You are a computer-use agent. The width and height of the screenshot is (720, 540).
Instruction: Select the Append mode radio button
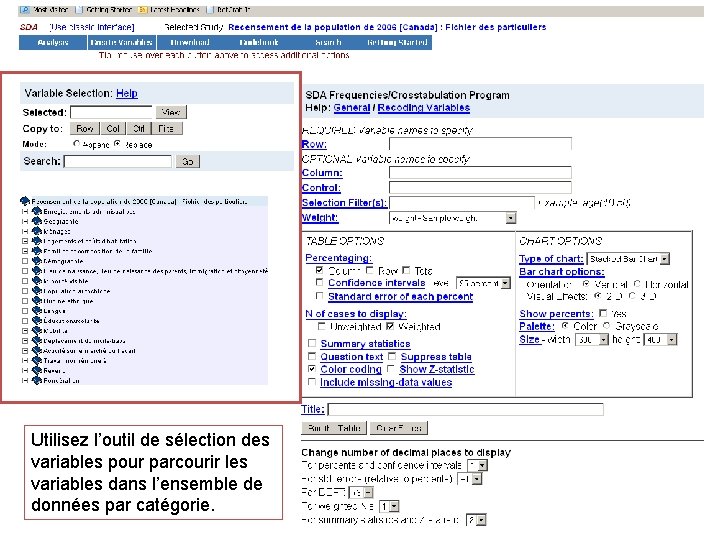tap(77, 144)
